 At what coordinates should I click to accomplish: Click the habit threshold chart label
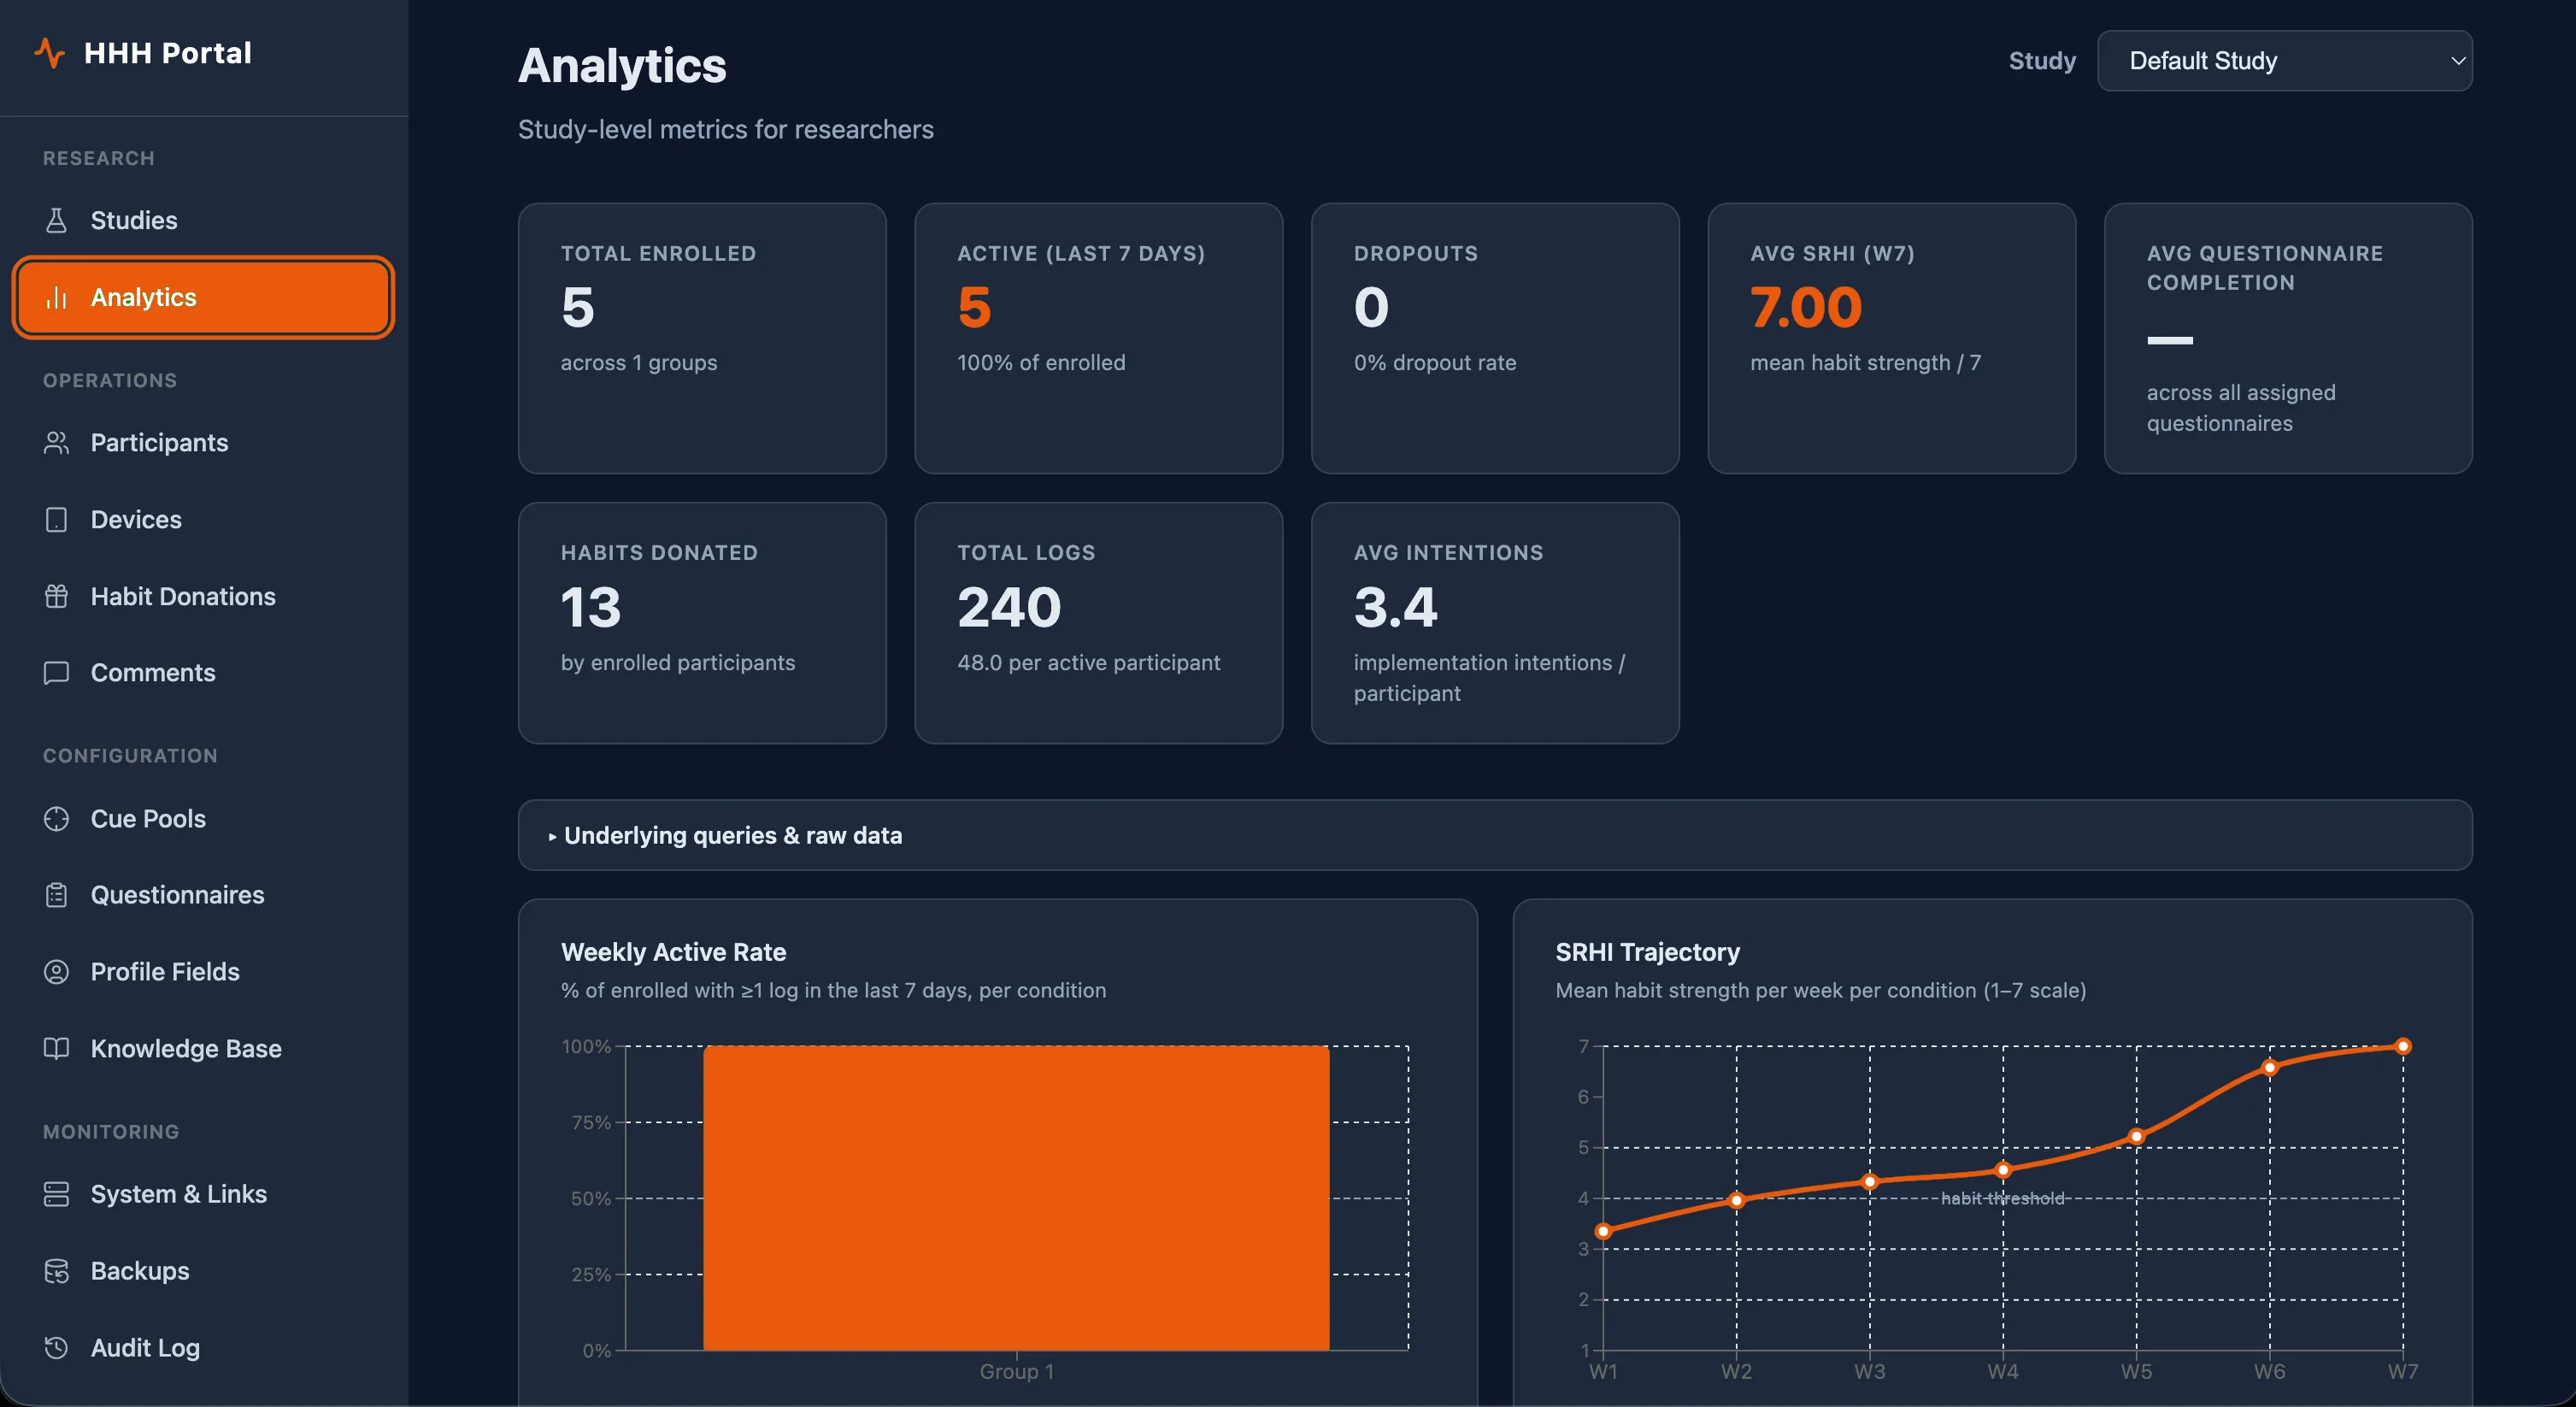(x=2002, y=1198)
